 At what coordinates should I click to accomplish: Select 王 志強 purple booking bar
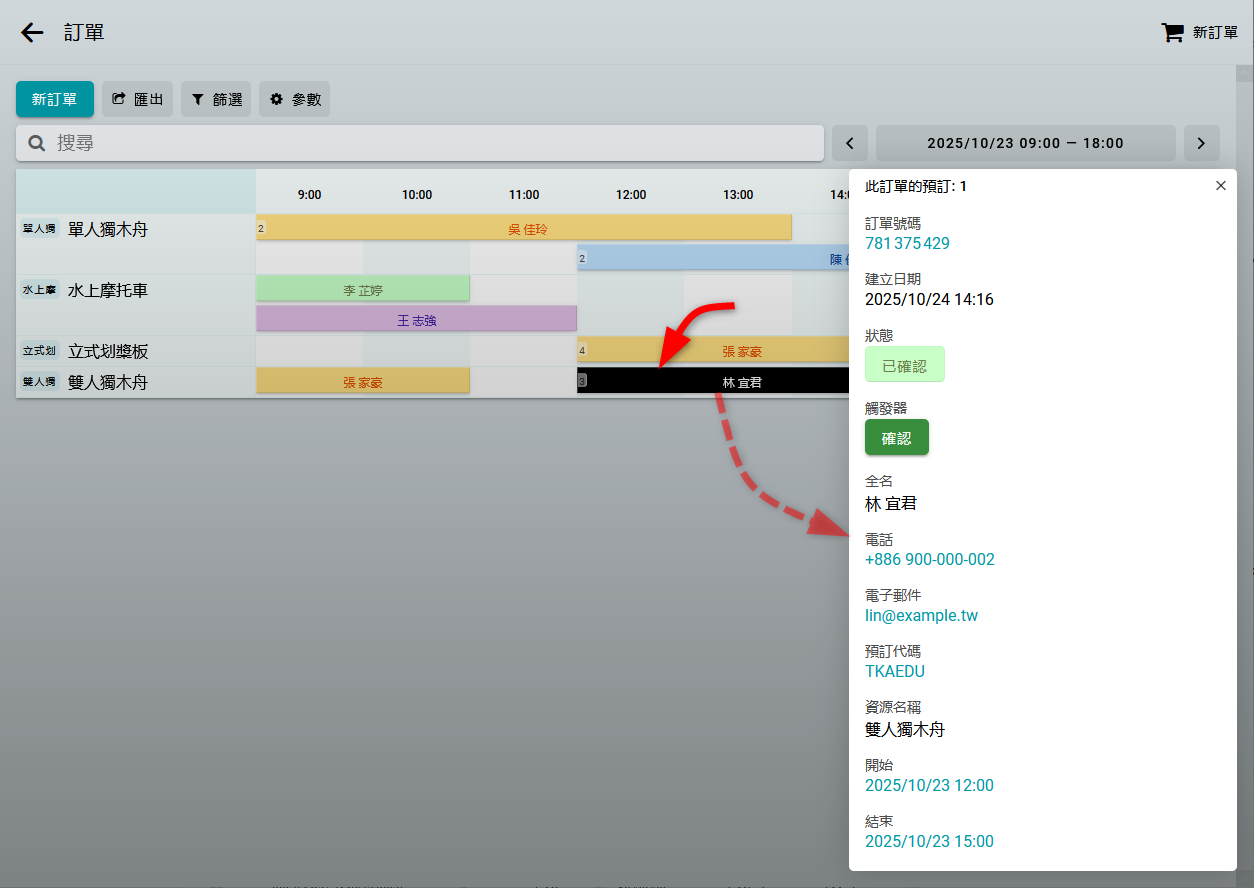tap(416, 320)
